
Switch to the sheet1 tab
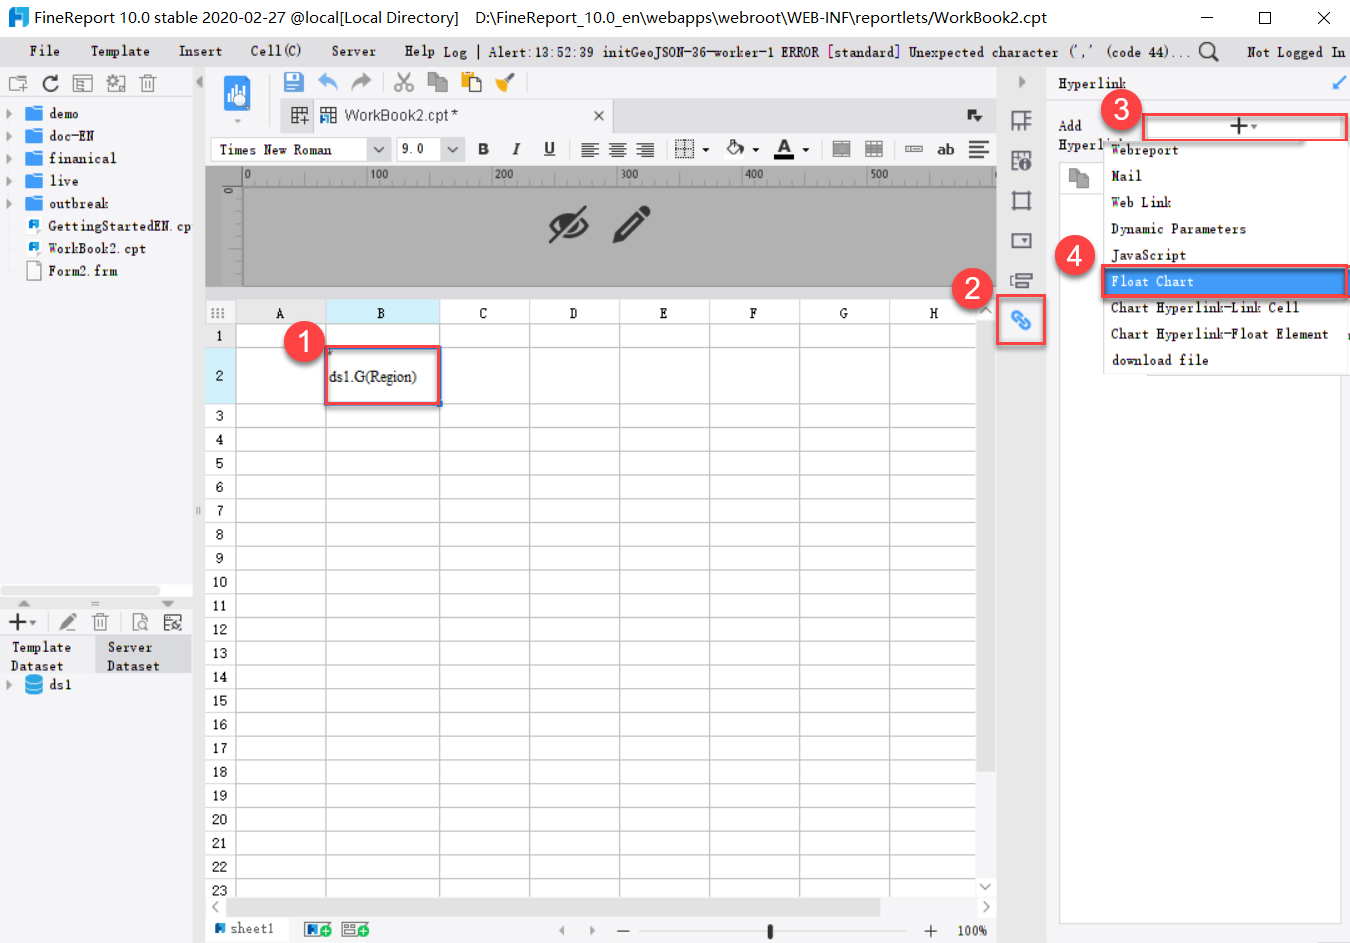[x=246, y=928]
